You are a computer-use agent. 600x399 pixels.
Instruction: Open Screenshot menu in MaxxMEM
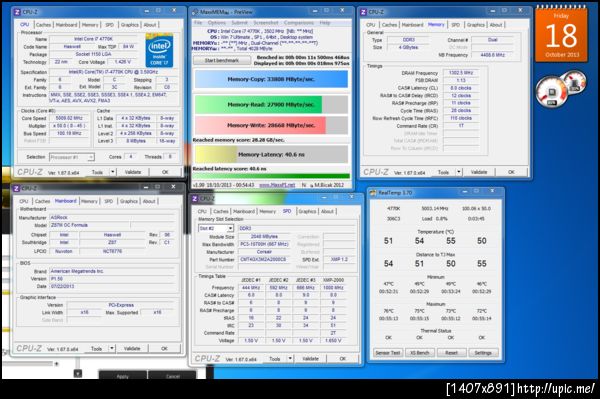(266, 23)
